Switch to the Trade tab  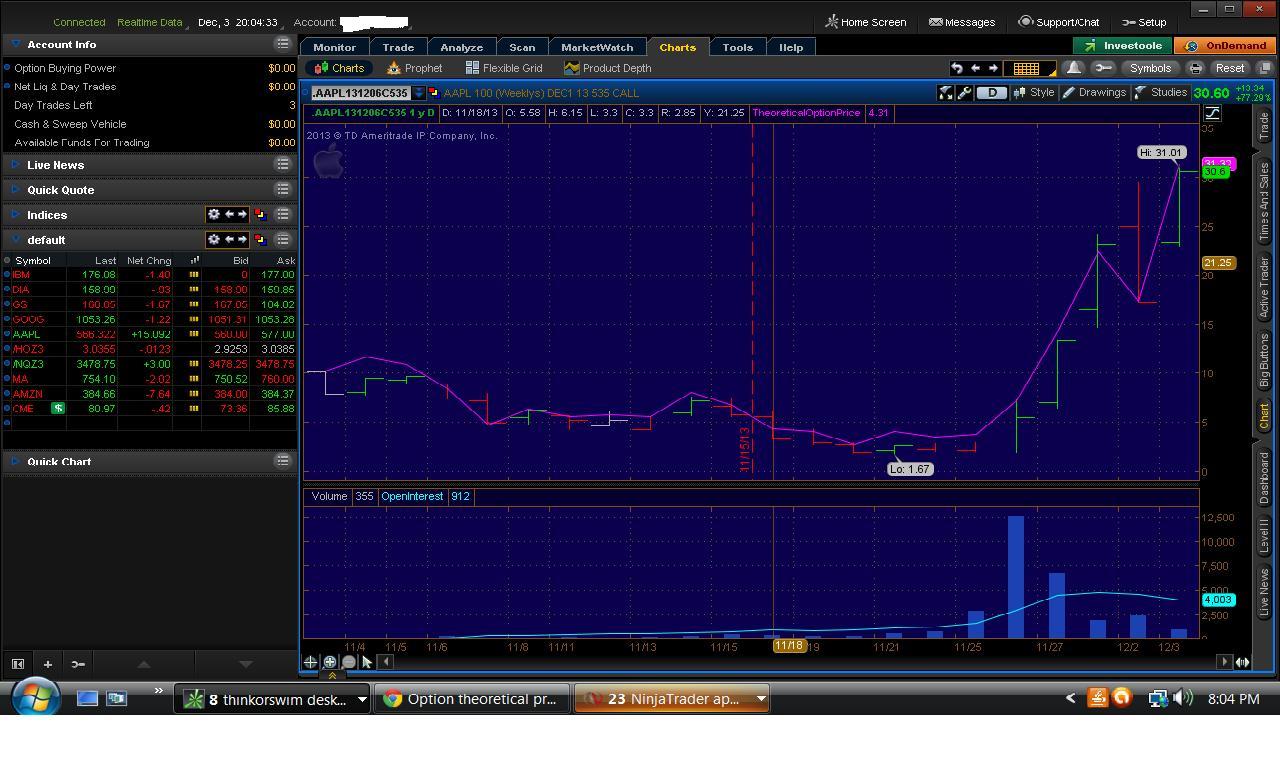(398, 47)
